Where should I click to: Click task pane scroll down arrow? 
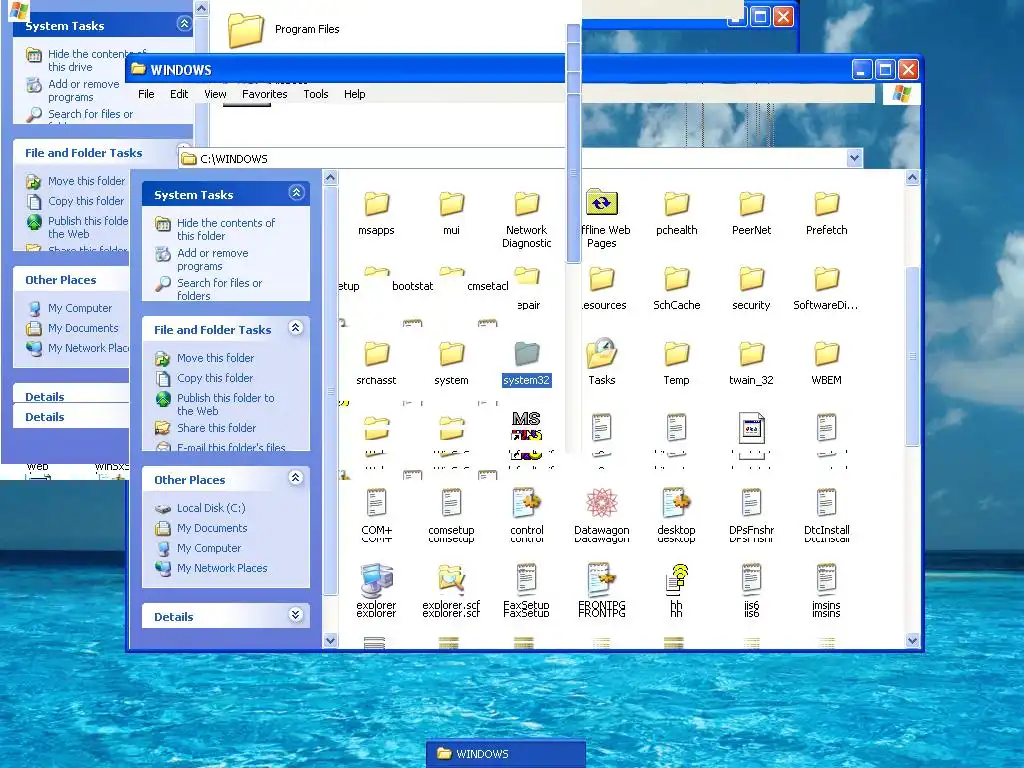330,641
